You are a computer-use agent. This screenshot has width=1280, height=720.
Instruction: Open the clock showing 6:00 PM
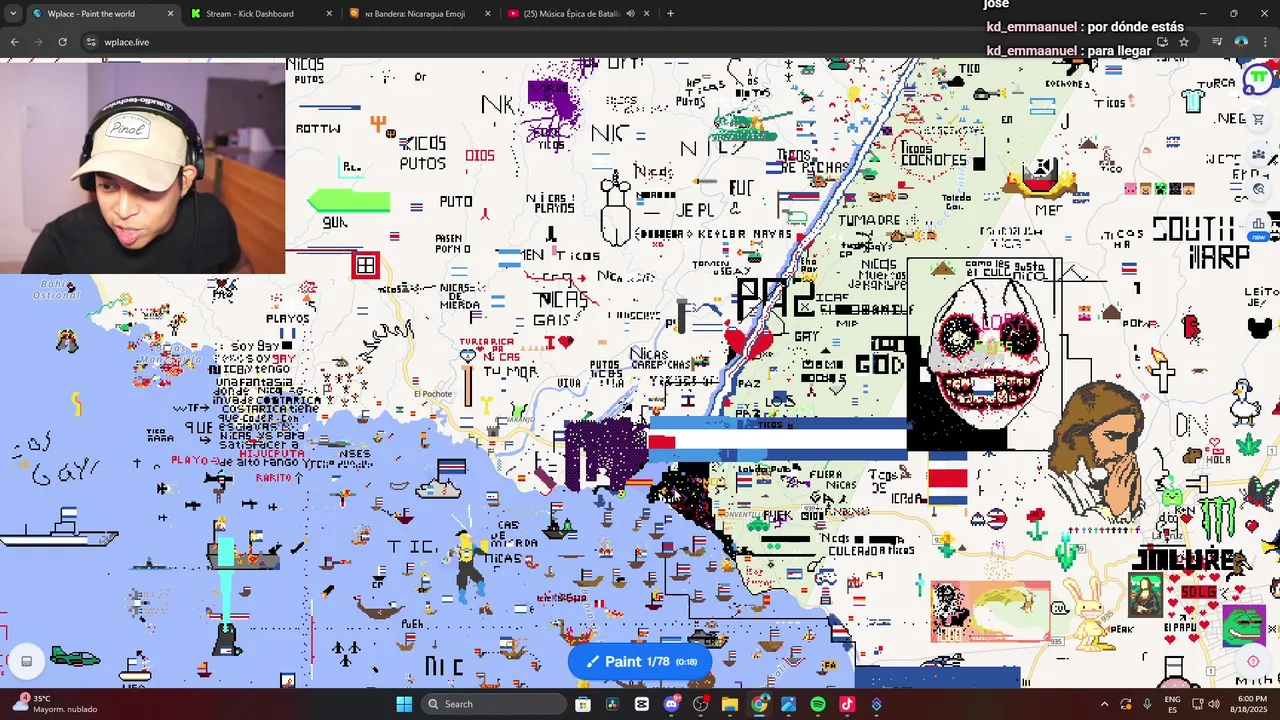tap(1252, 704)
